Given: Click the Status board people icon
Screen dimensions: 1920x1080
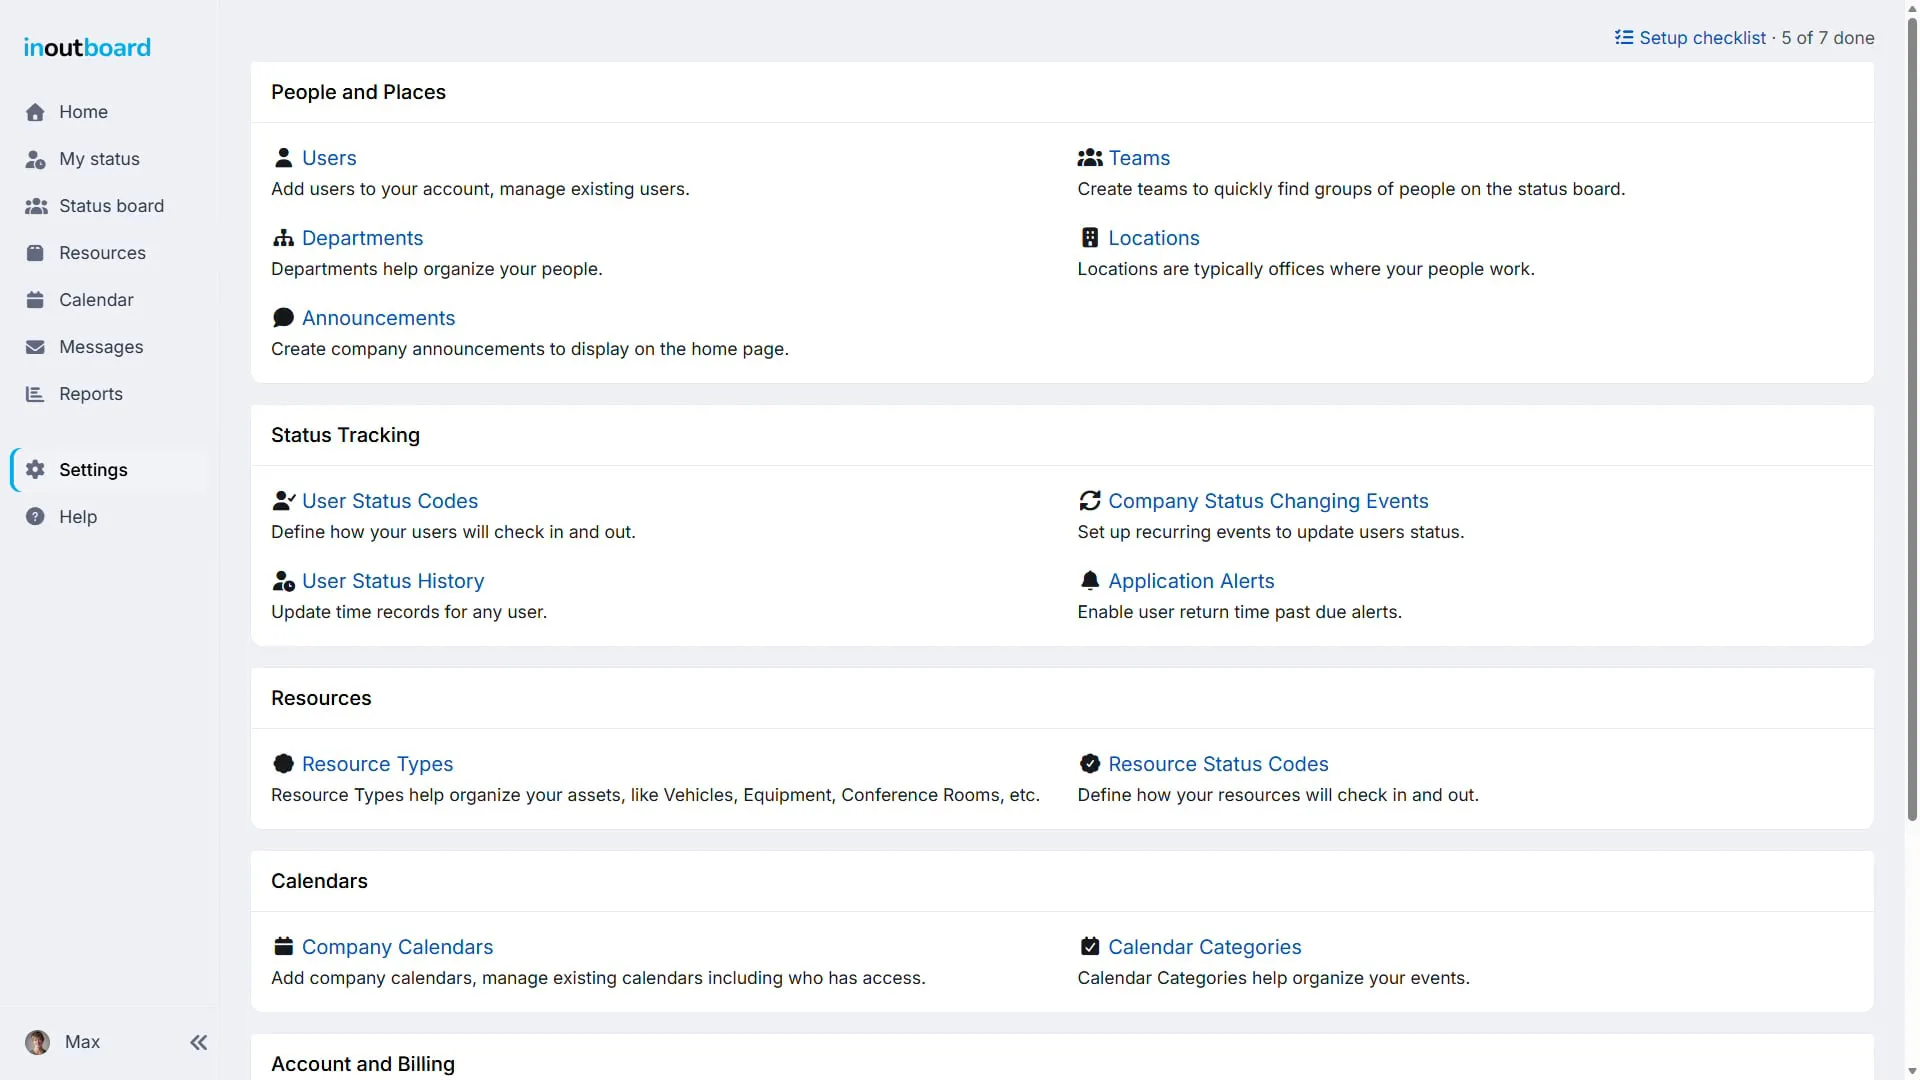Looking at the screenshot, I should click(36, 206).
